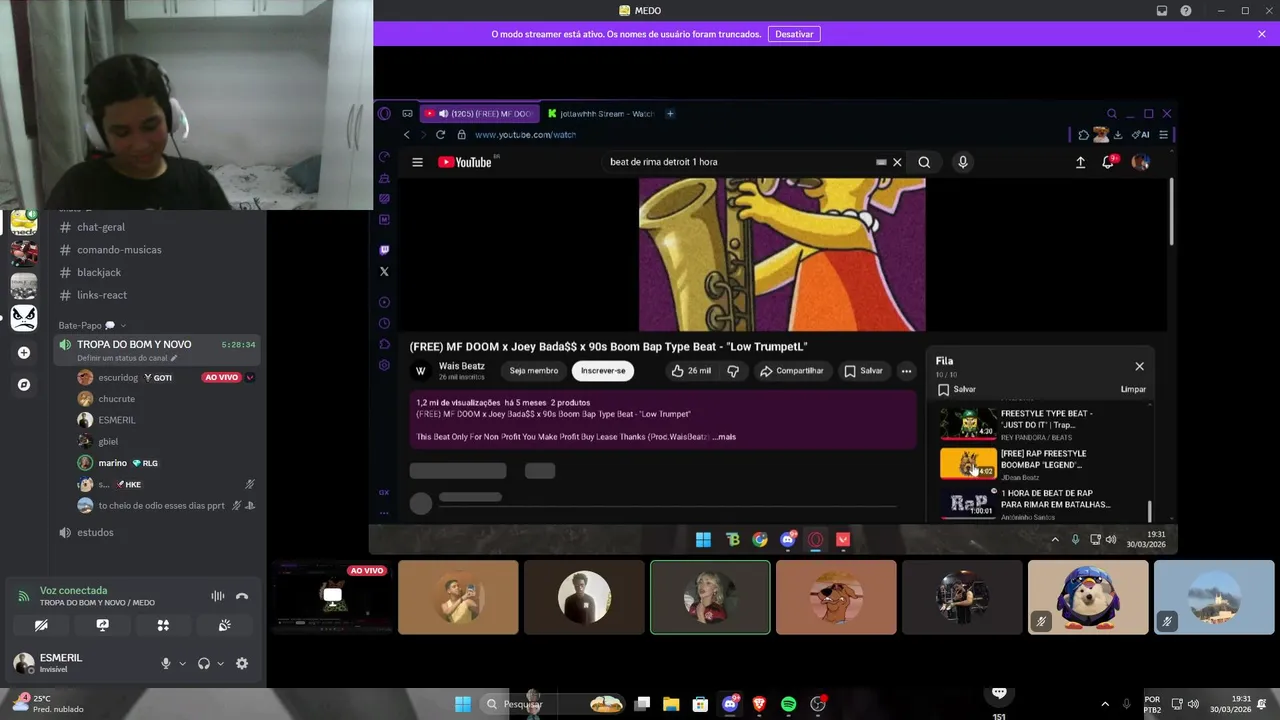The image size is (1280, 720).
Task: Open YouTube hamburger menu in stream
Action: (x=417, y=162)
